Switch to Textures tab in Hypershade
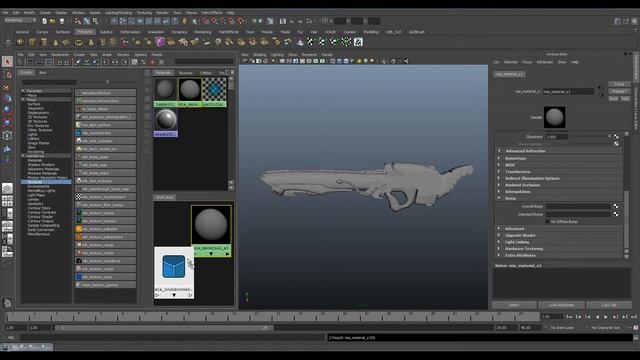Screen dimensions: 640x360 [x=185, y=73]
